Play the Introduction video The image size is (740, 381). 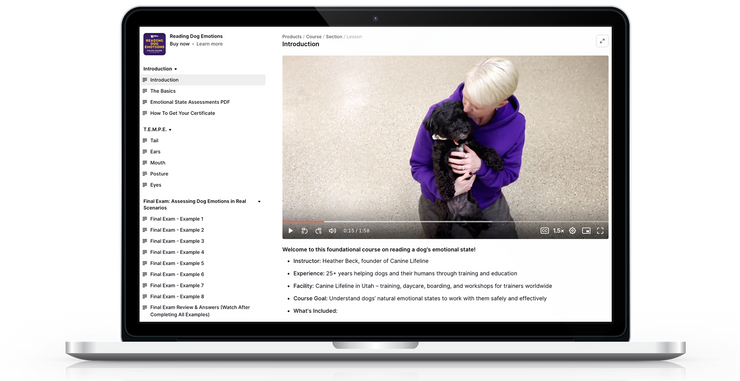coord(291,231)
